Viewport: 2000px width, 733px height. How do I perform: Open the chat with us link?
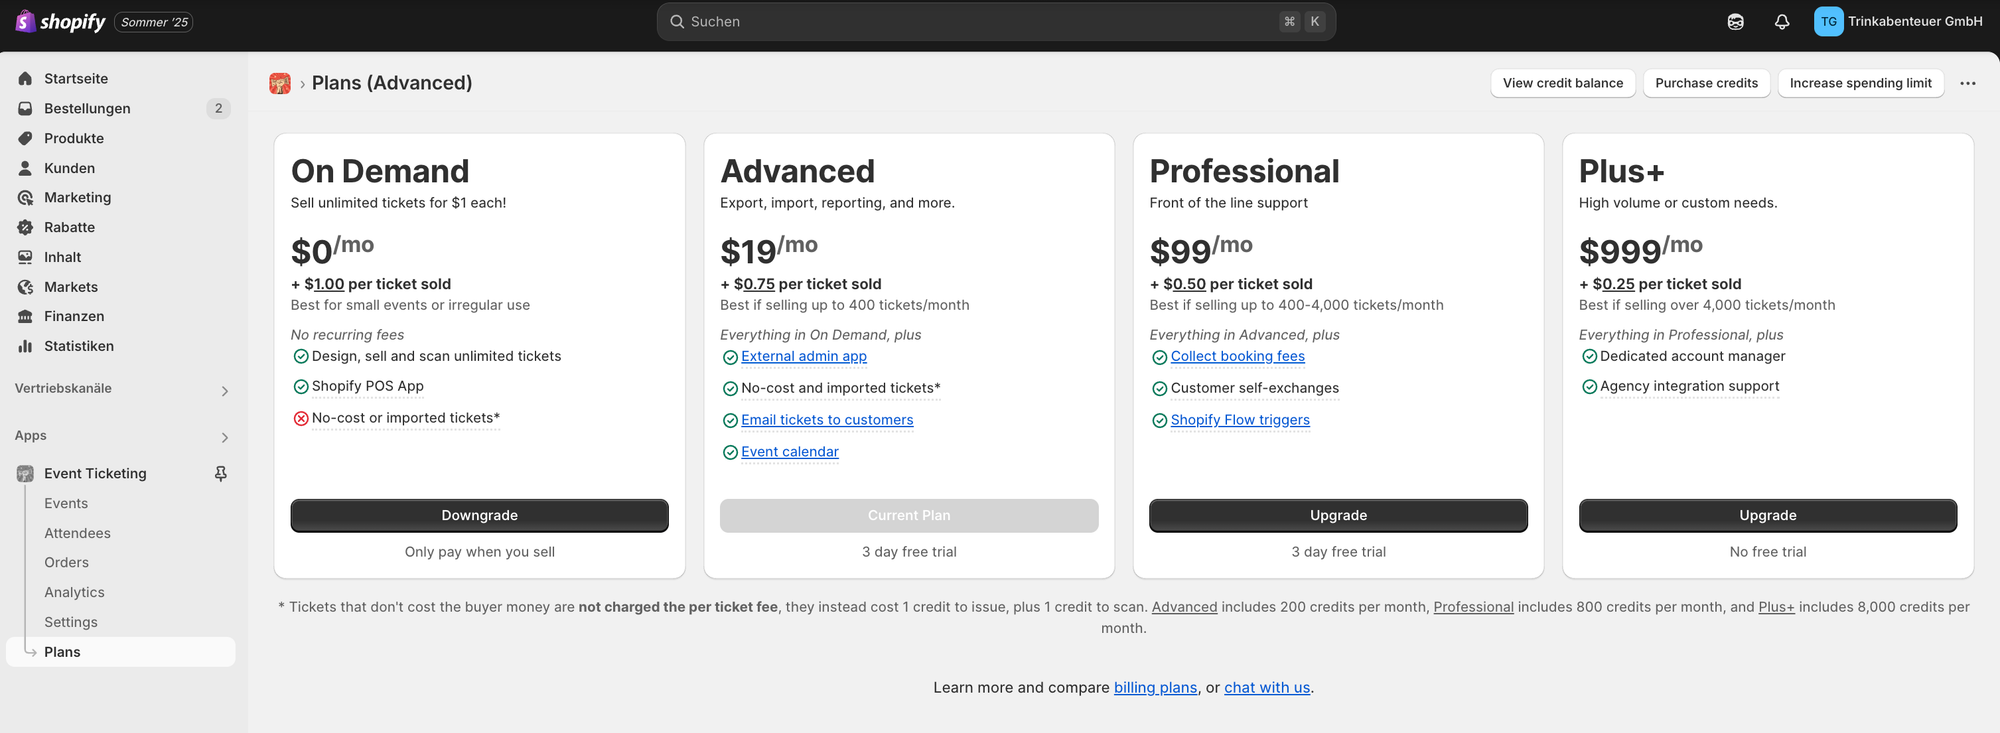click(1267, 688)
